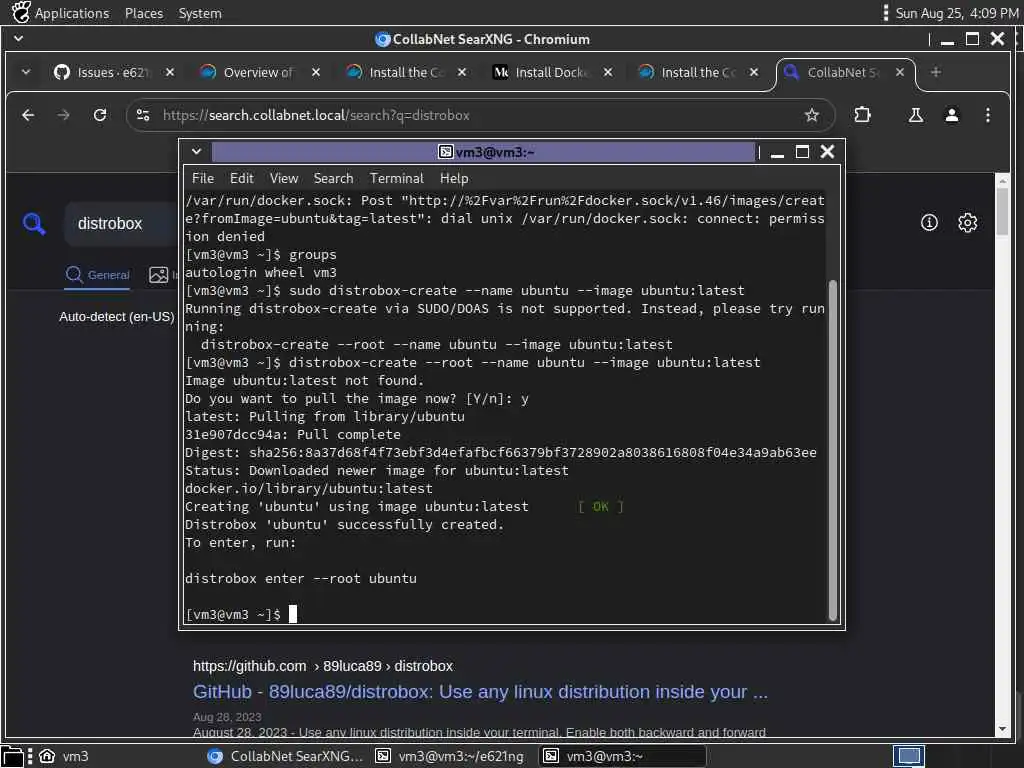The image size is (1024, 768).
Task: Open the Places menu in top panel
Action: (144, 13)
